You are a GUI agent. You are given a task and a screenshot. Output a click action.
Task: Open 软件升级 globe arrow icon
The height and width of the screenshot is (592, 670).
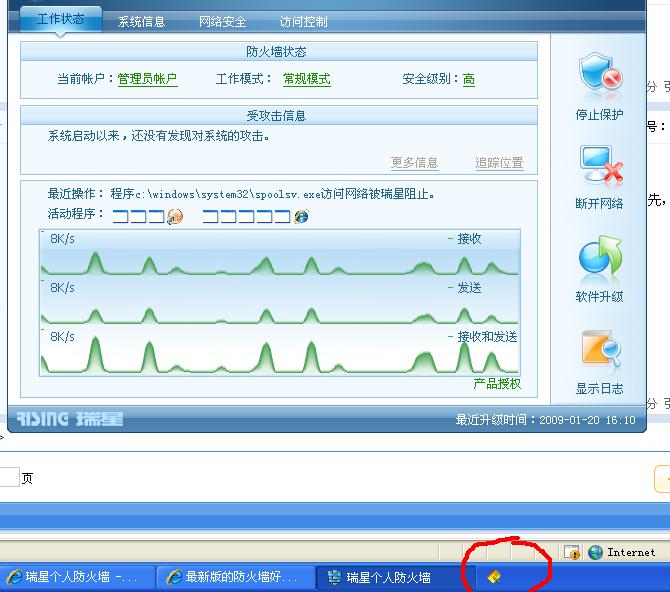pyautogui.click(x=600, y=257)
